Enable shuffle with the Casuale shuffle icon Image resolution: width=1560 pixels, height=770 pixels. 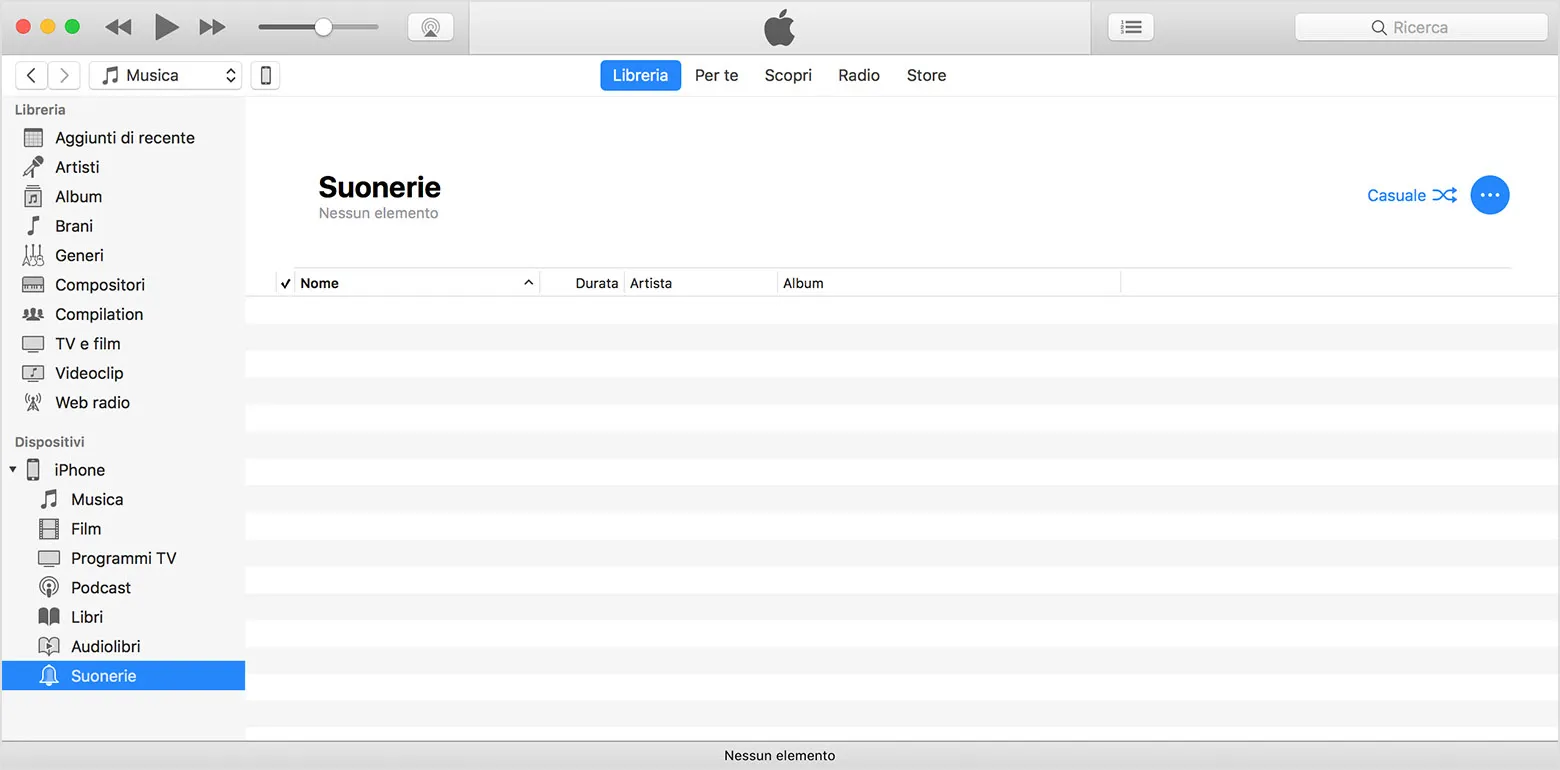(1444, 195)
